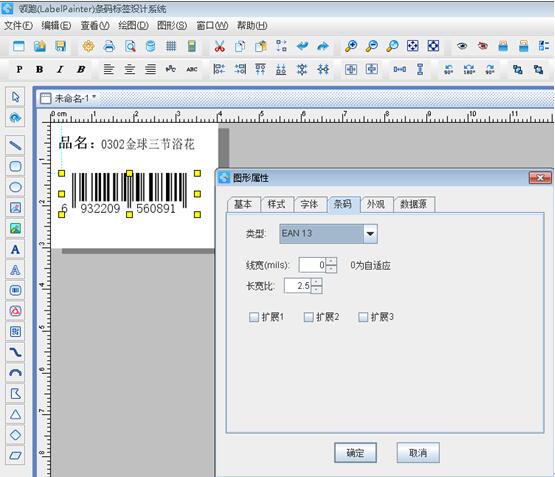Image resolution: width=555 pixels, height=477 pixels.
Task: Click the open file folder icon
Action: [x=40, y=46]
